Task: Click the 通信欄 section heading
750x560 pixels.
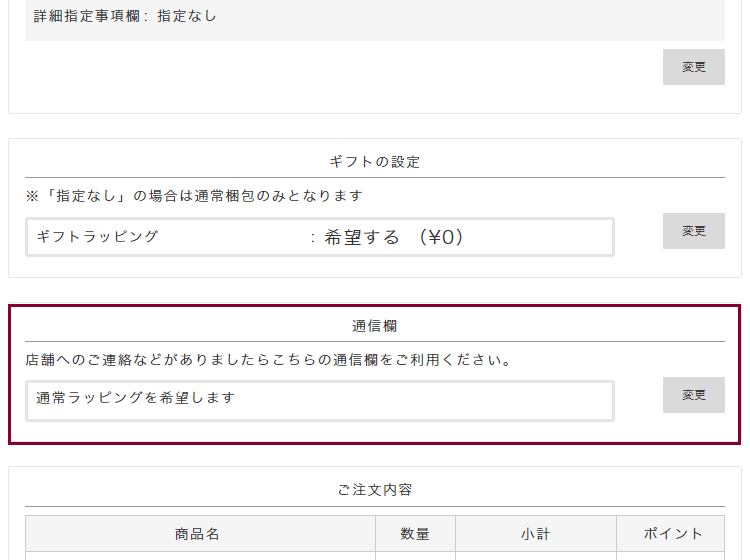Action: pos(375,326)
